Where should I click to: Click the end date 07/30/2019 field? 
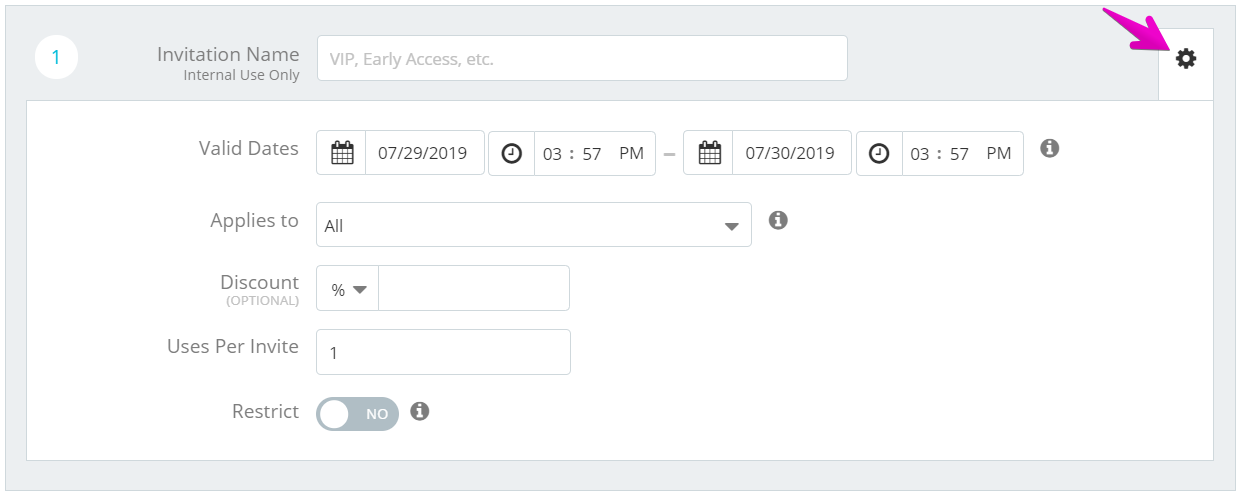click(x=792, y=153)
